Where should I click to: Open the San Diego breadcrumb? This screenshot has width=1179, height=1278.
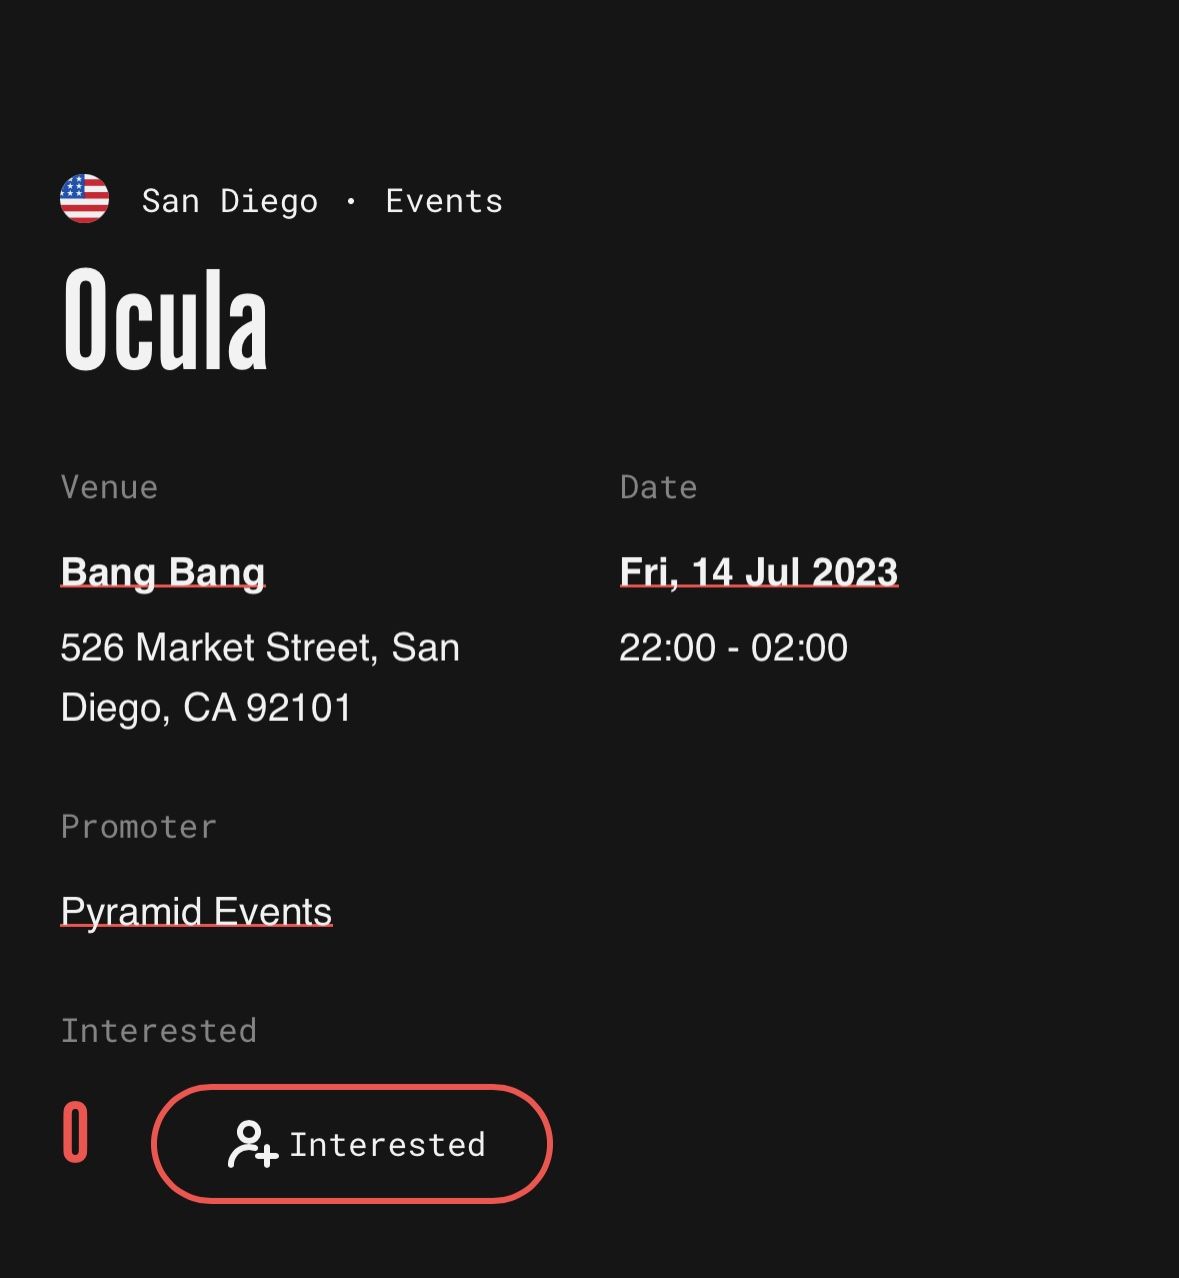click(x=230, y=201)
